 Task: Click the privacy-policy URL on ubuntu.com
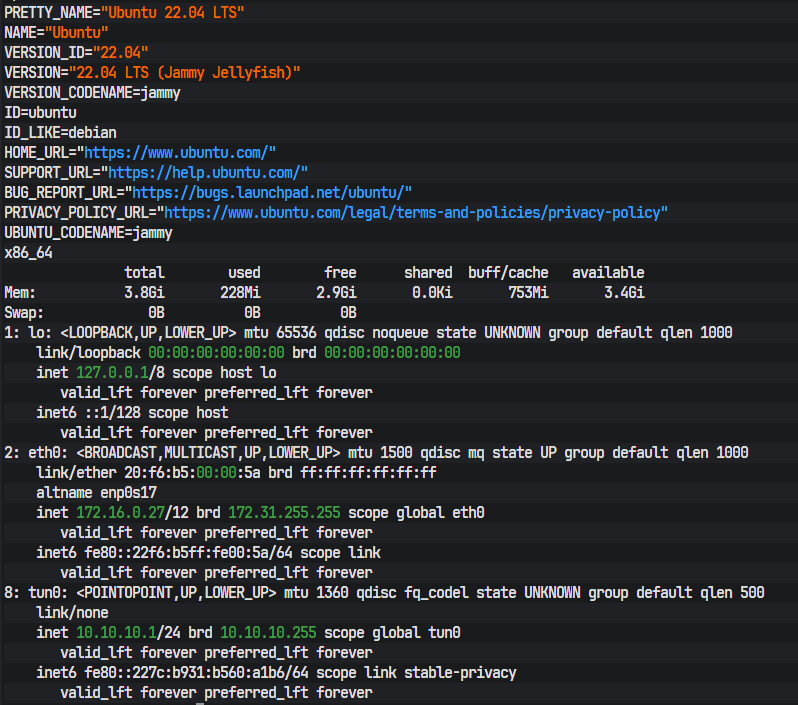tap(412, 212)
